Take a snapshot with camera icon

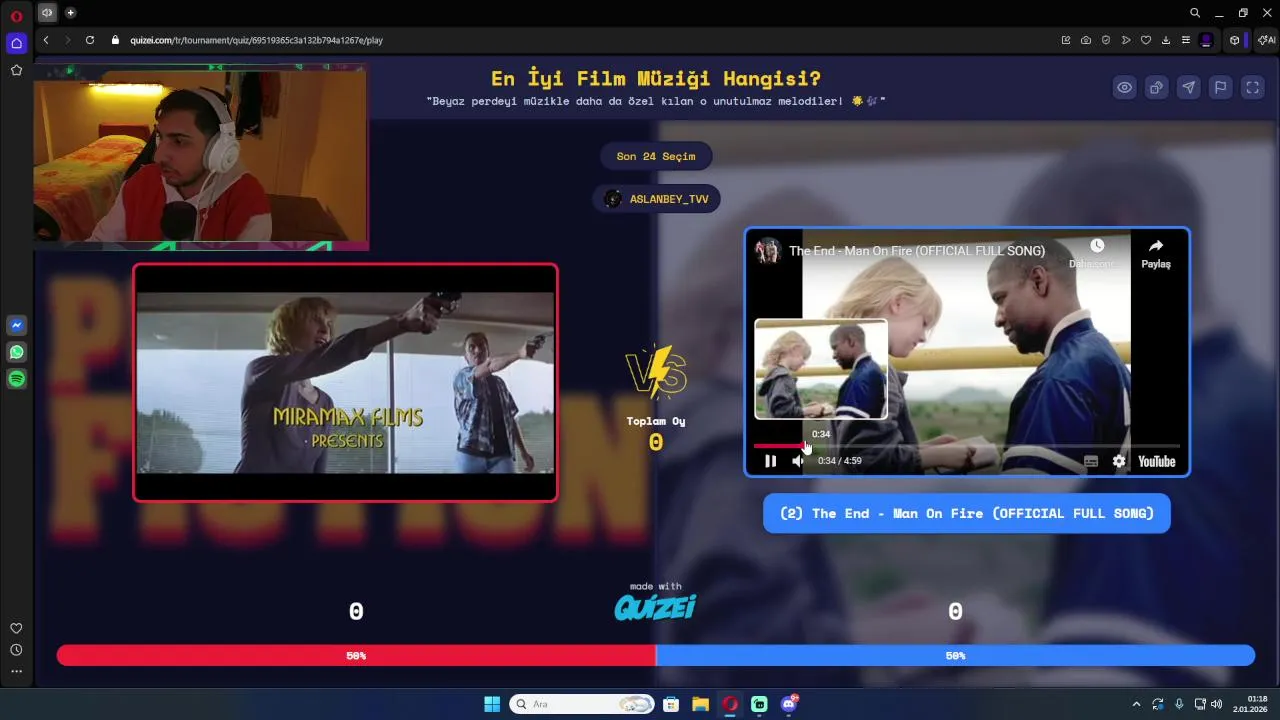click(x=1086, y=40)
